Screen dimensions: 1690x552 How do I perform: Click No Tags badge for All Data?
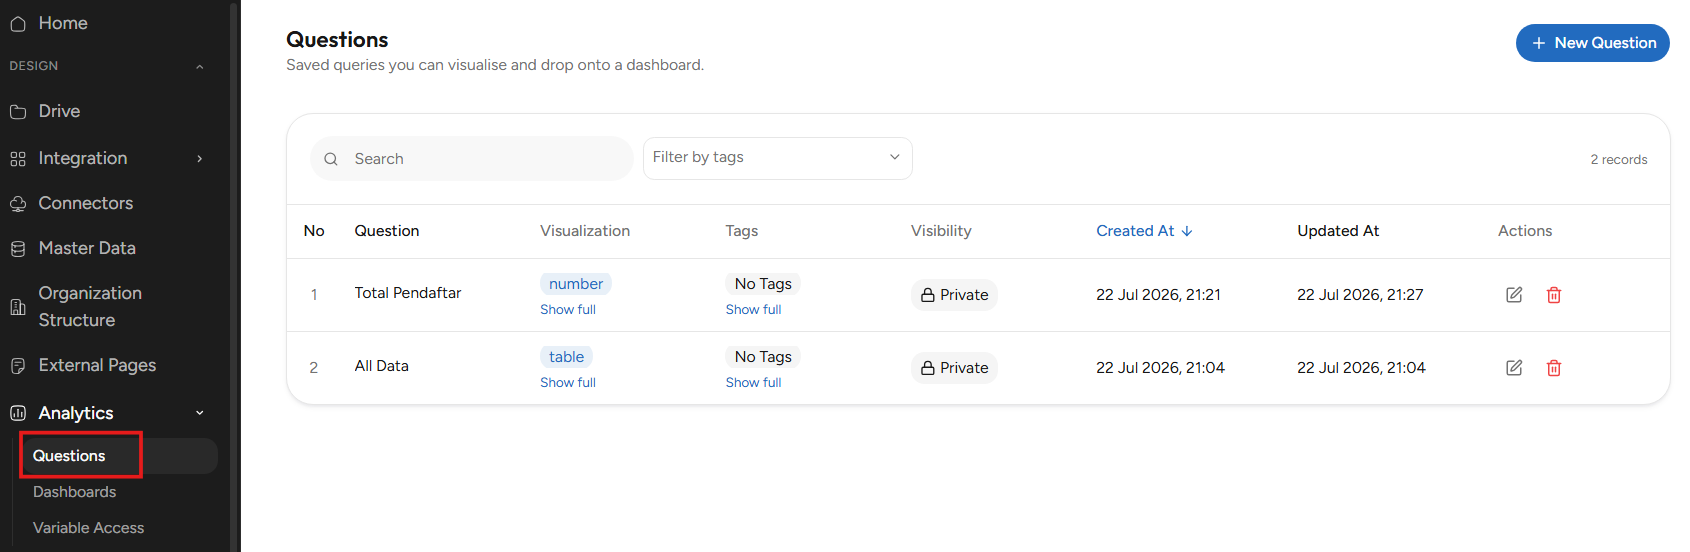pos(763,357)
